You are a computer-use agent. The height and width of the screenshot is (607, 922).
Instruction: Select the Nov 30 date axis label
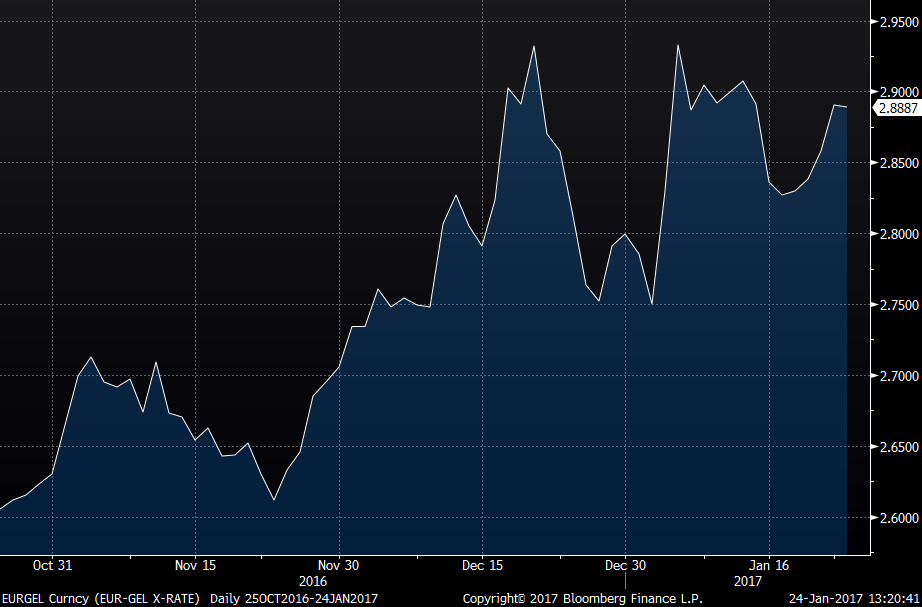click(338, 565)
